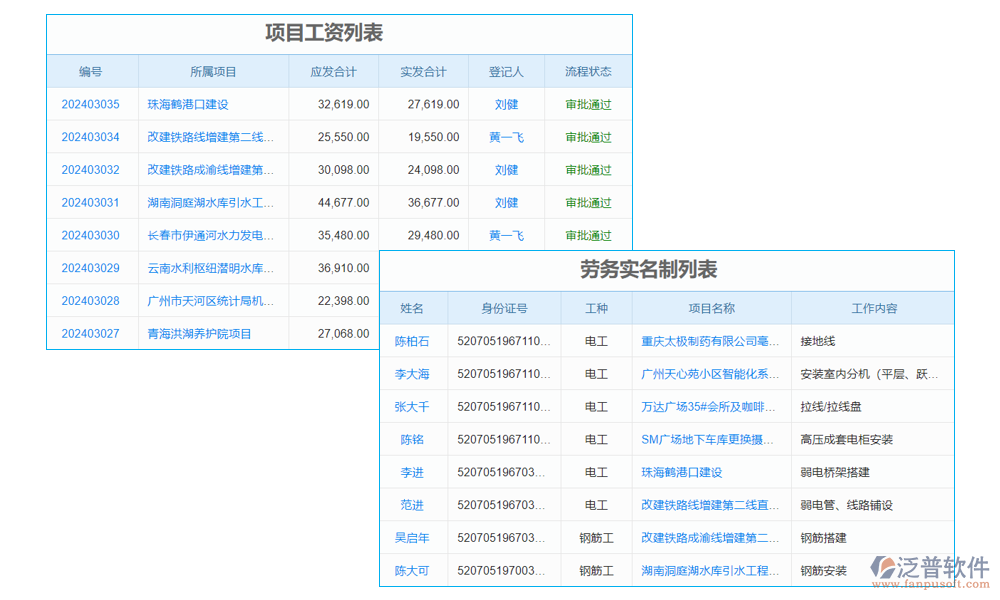Open wage record 202403027
Viewport: 1000px width, 600px height.
[x=91, y=333]
